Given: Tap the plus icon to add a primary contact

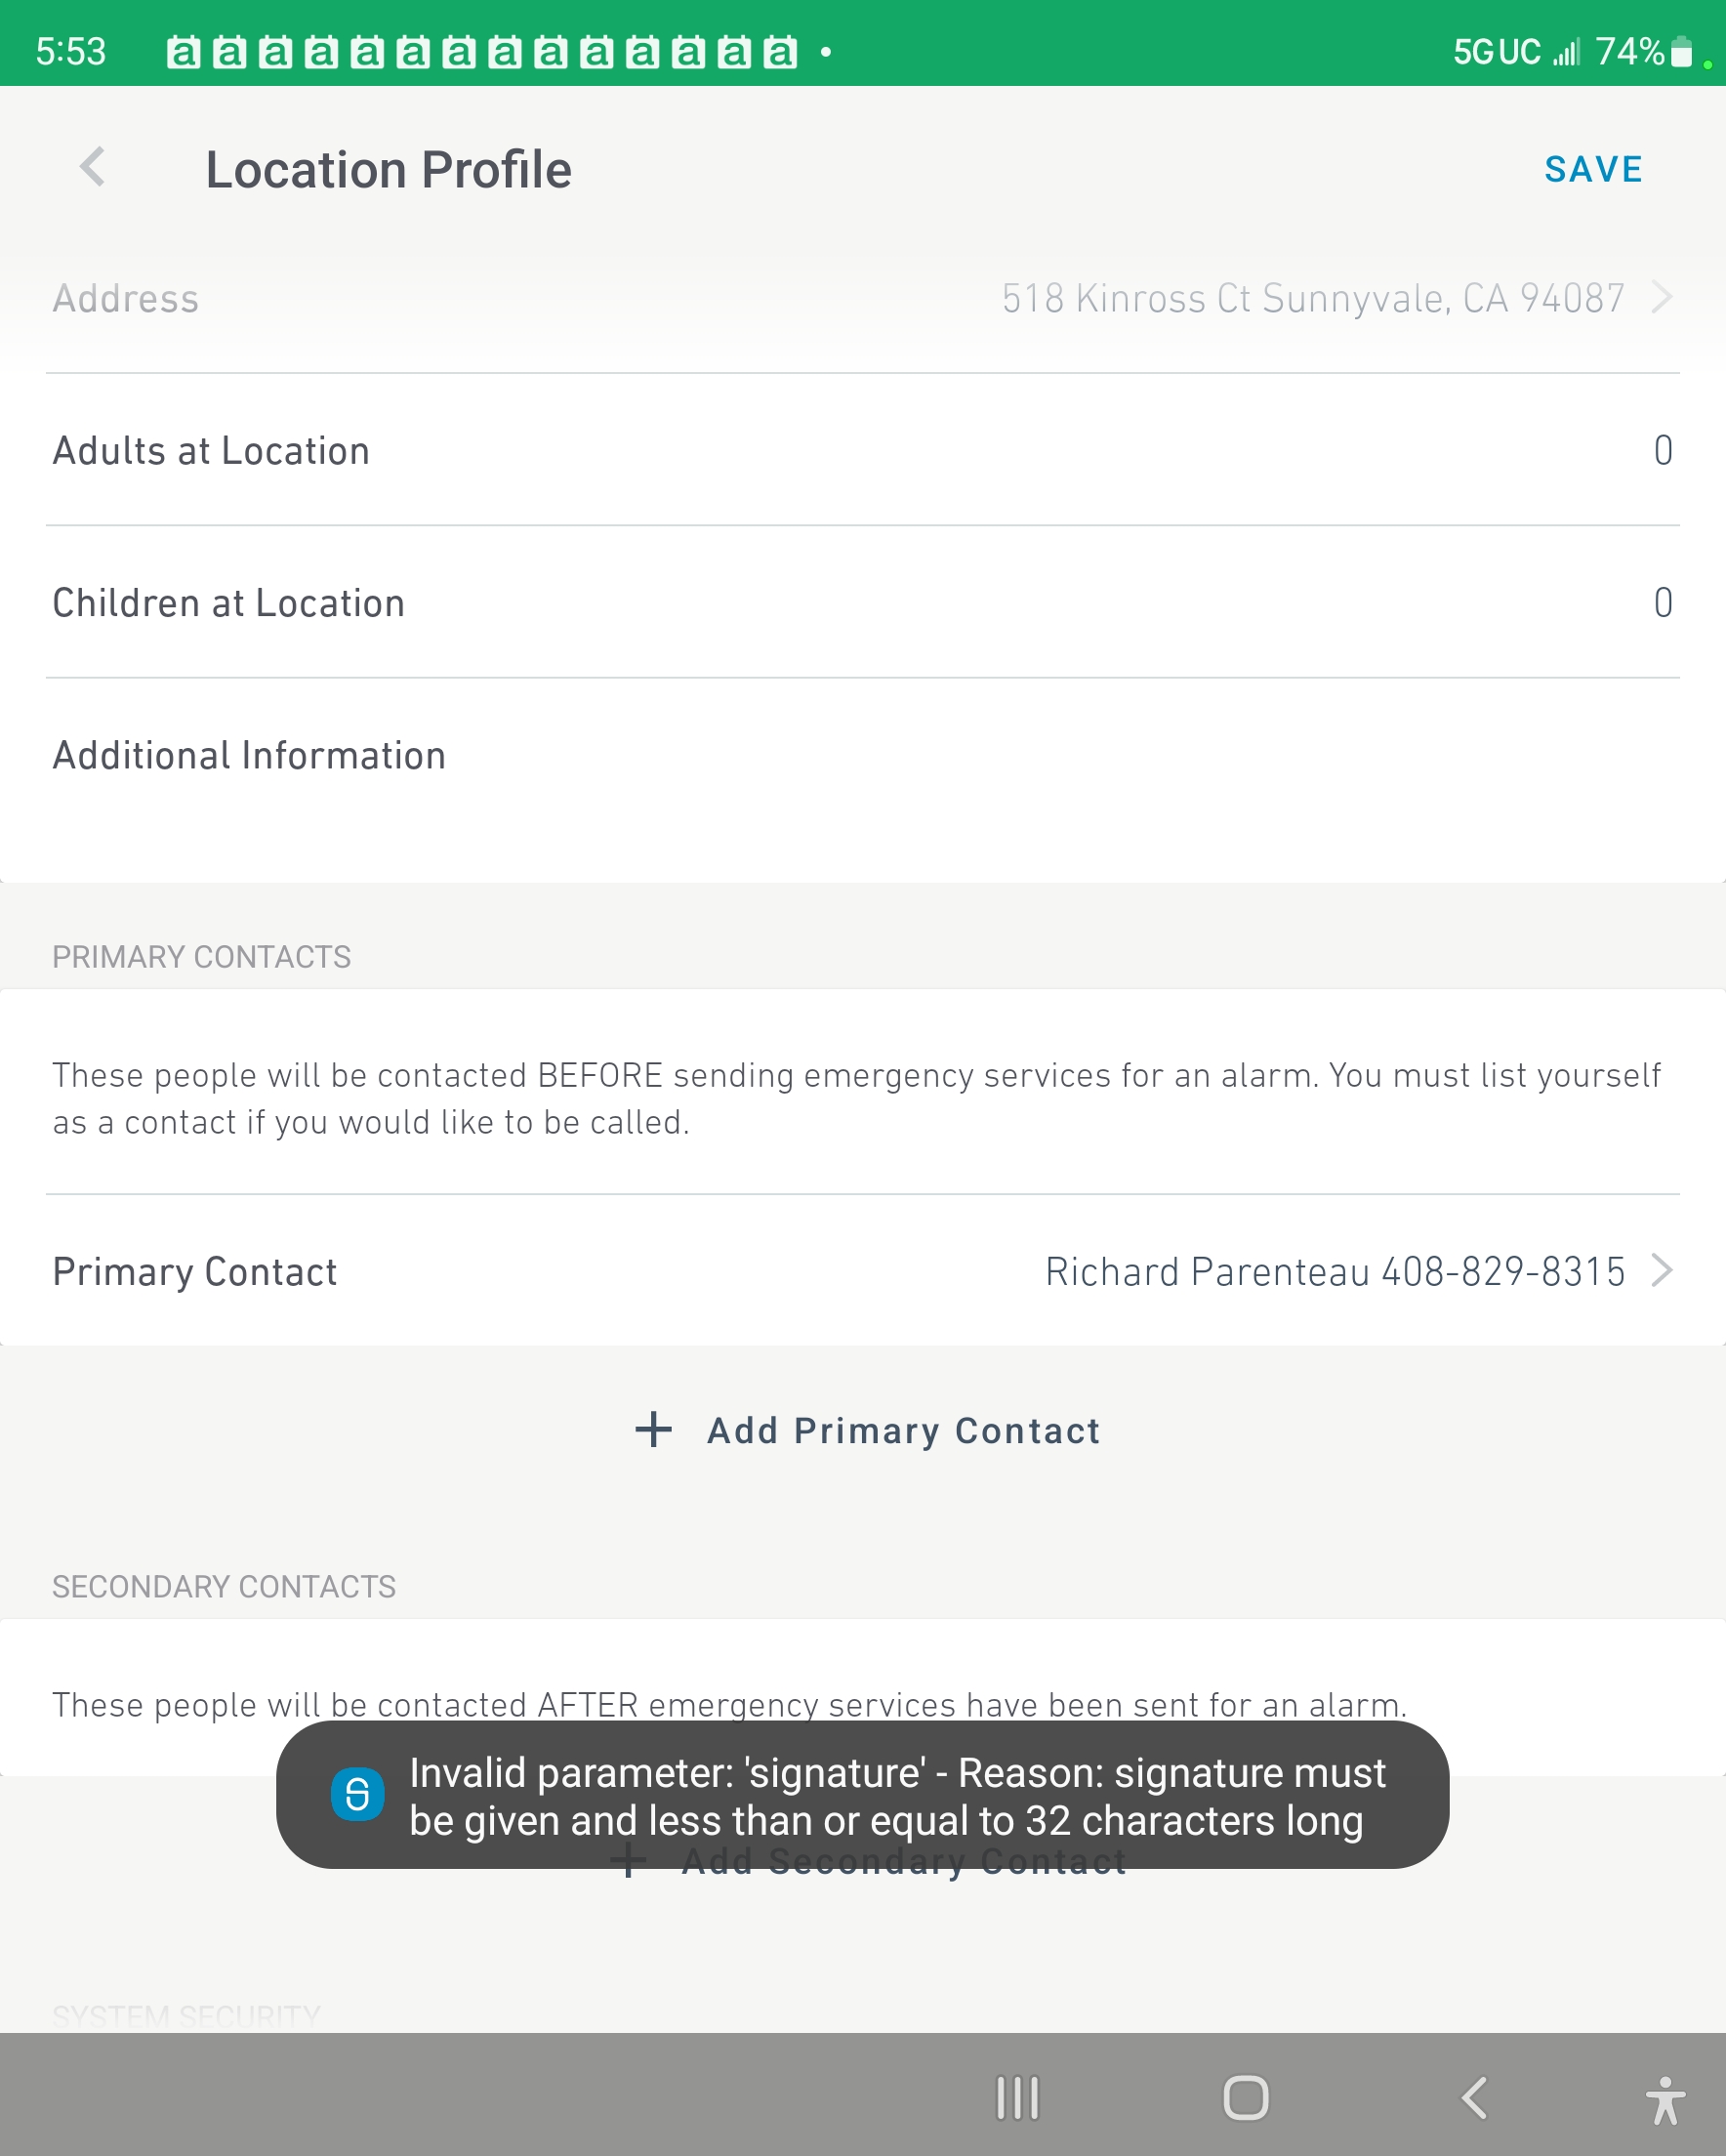Looking at the screenshot, I should 653,1430.
